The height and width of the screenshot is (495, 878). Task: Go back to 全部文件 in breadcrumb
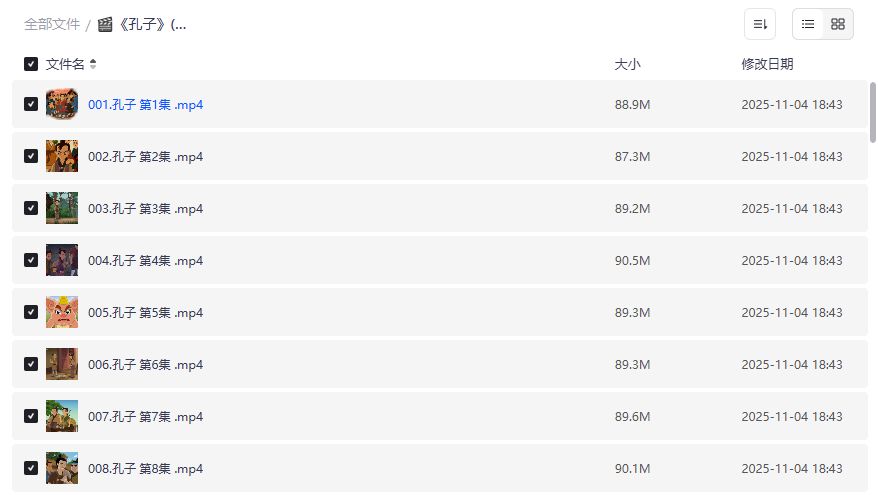52,24
